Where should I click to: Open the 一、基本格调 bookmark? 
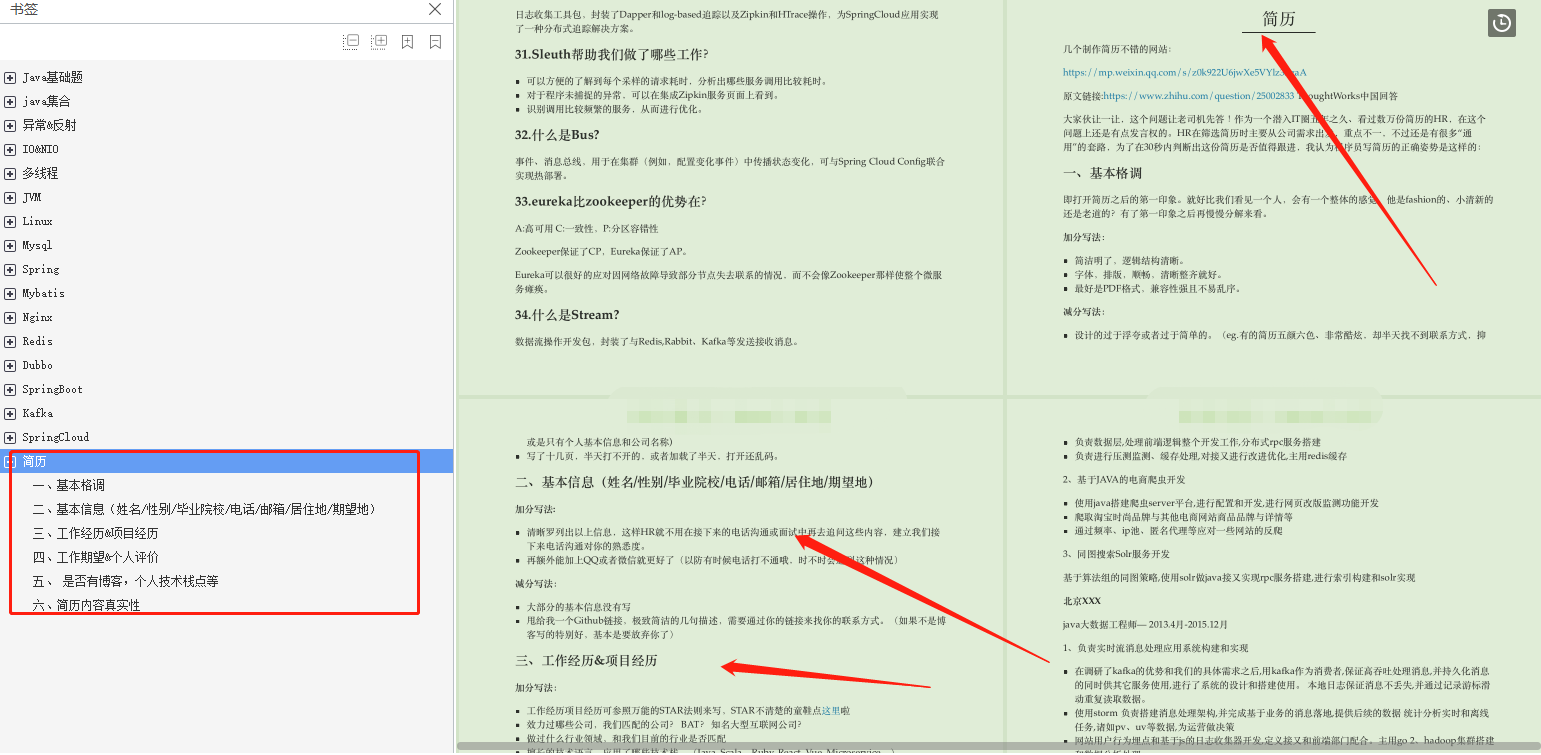coord(69,485)
